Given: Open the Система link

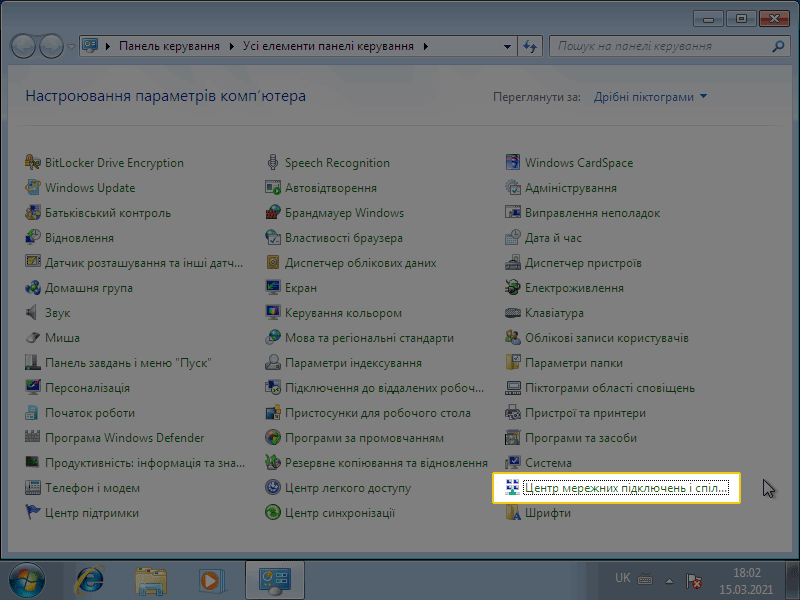Looking at the screenshot, I should point(548,463).
